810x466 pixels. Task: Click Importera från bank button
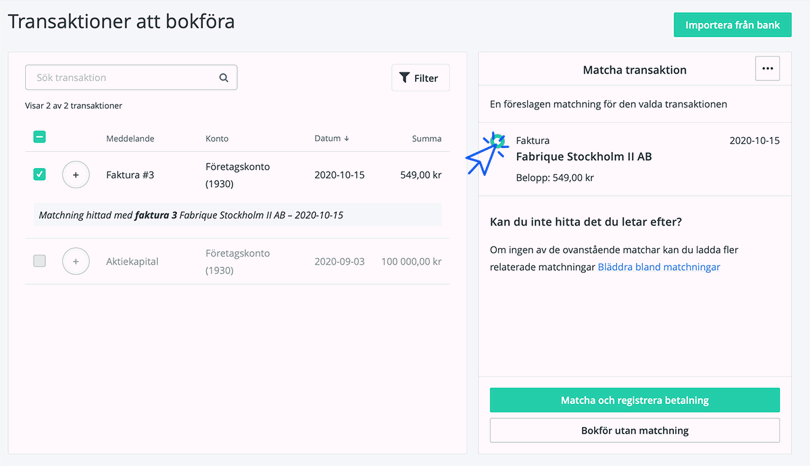(x=732, y=25)
